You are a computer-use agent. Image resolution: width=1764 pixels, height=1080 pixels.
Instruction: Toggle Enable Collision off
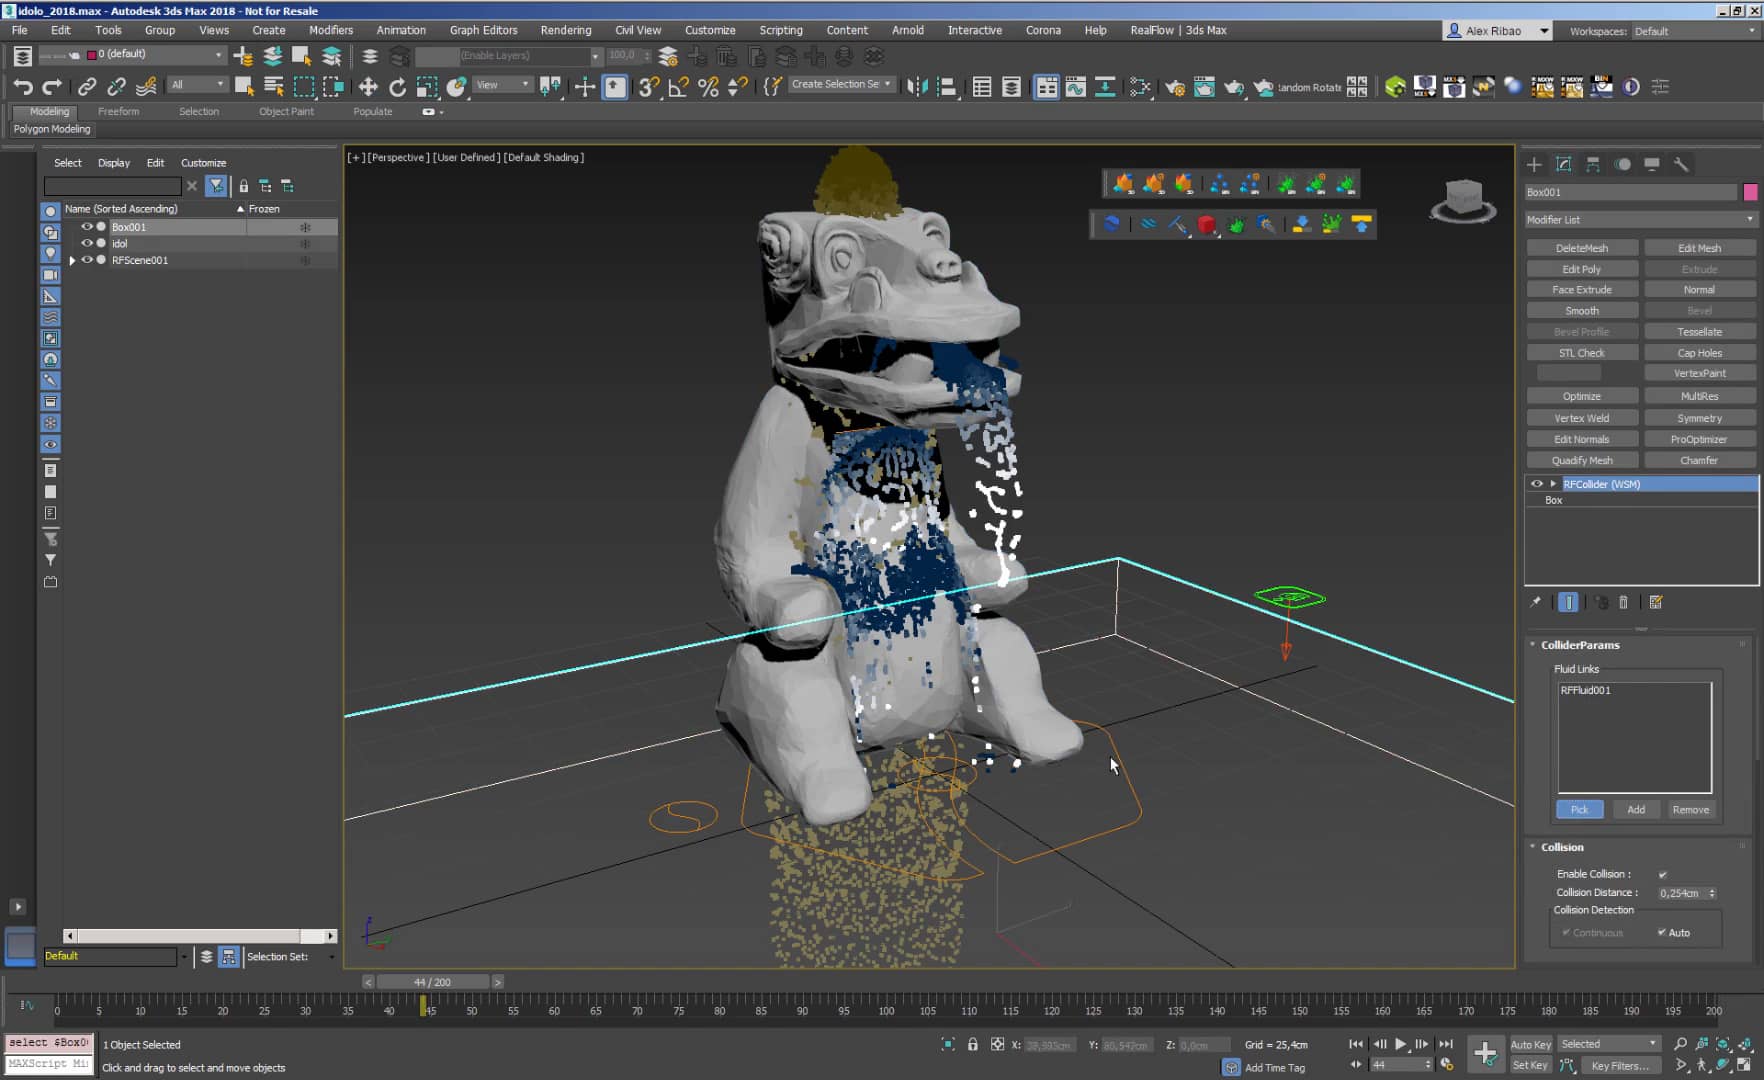[1662, 873]
